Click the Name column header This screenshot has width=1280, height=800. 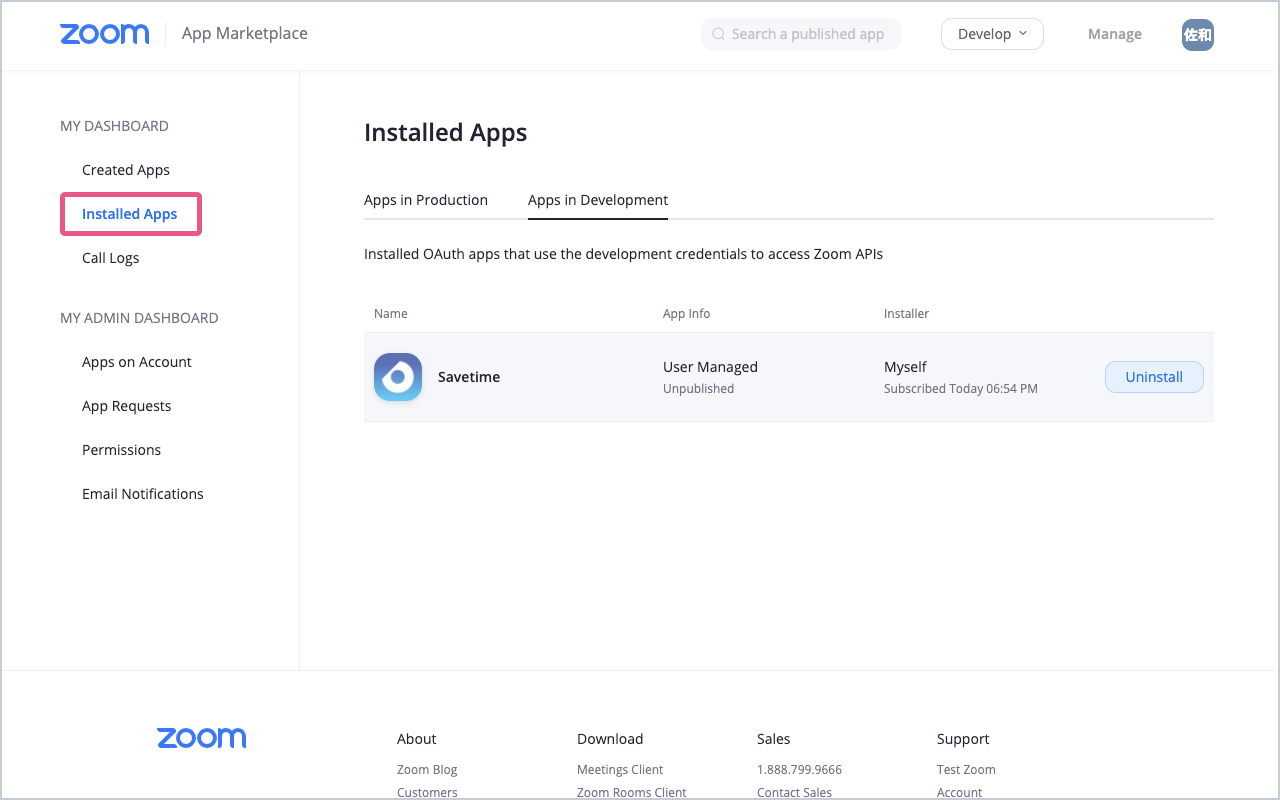pyautogui.click(x=391, y=314)
